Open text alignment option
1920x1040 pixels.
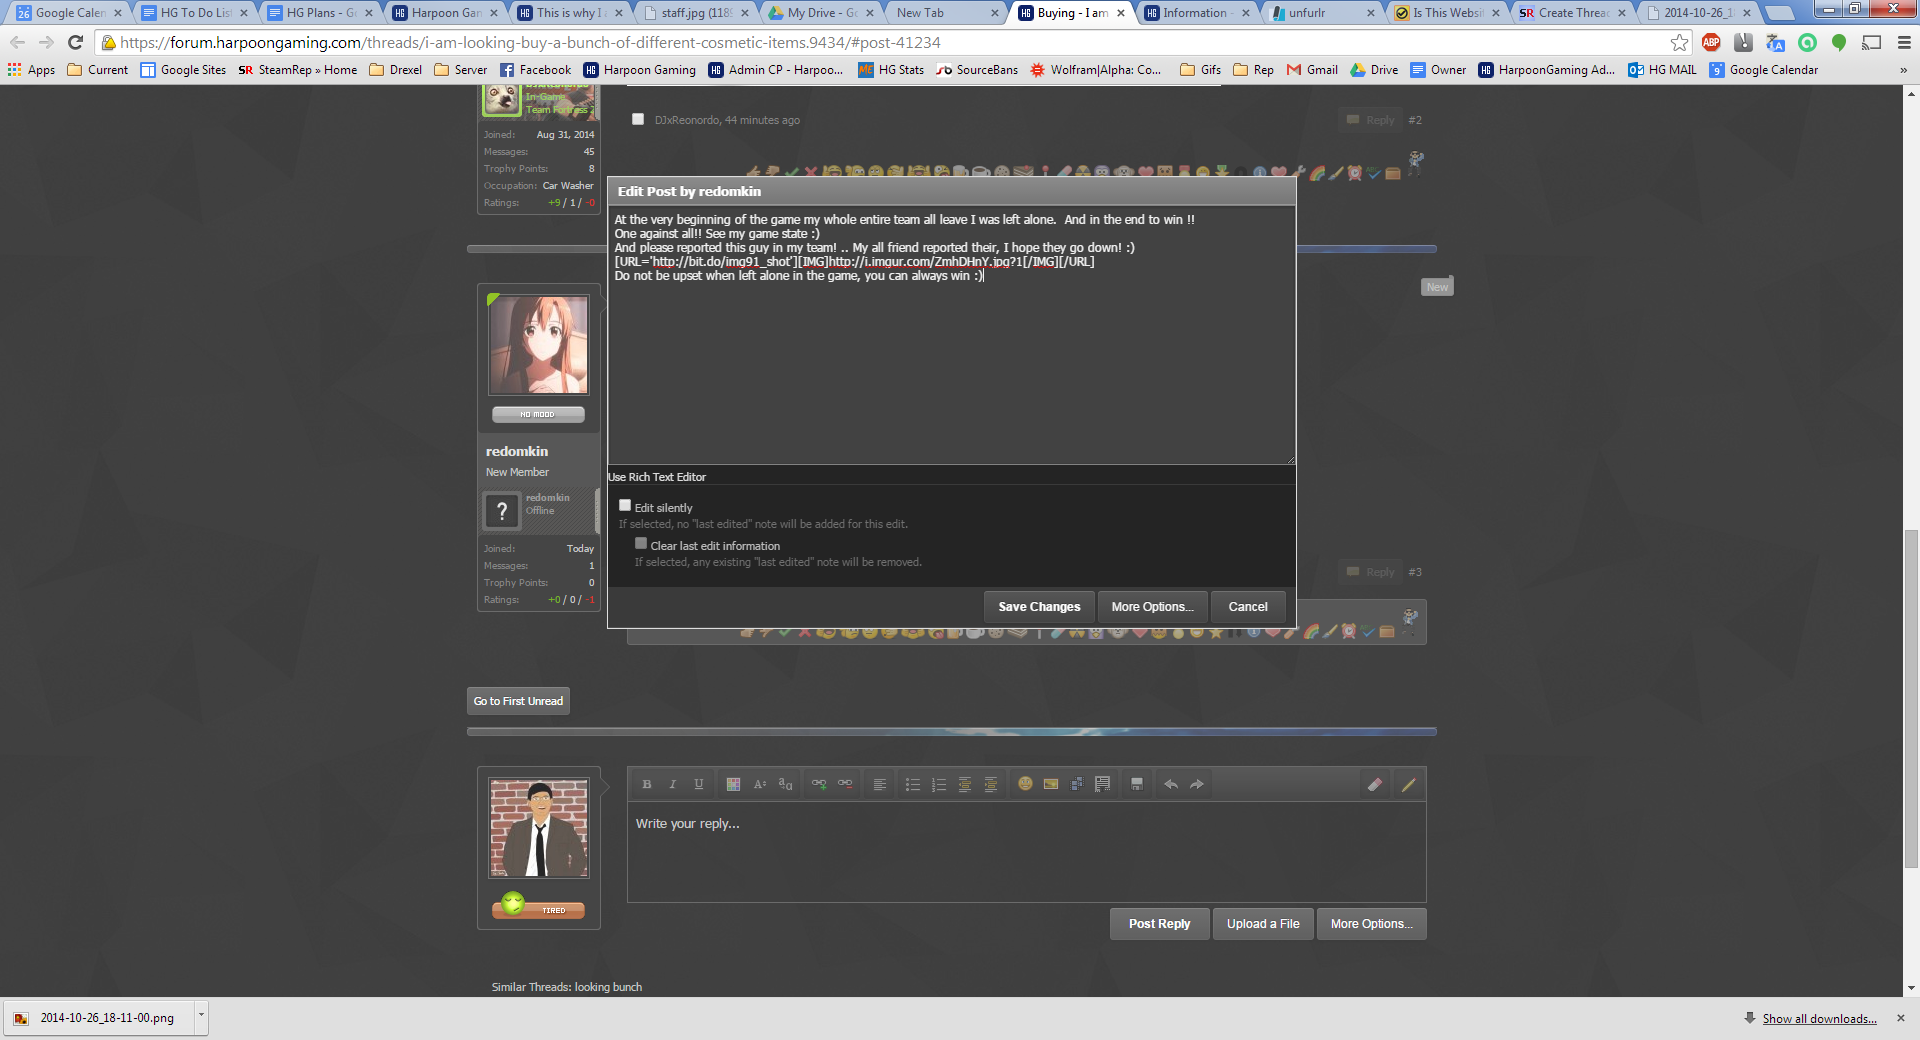coord(880,785)
